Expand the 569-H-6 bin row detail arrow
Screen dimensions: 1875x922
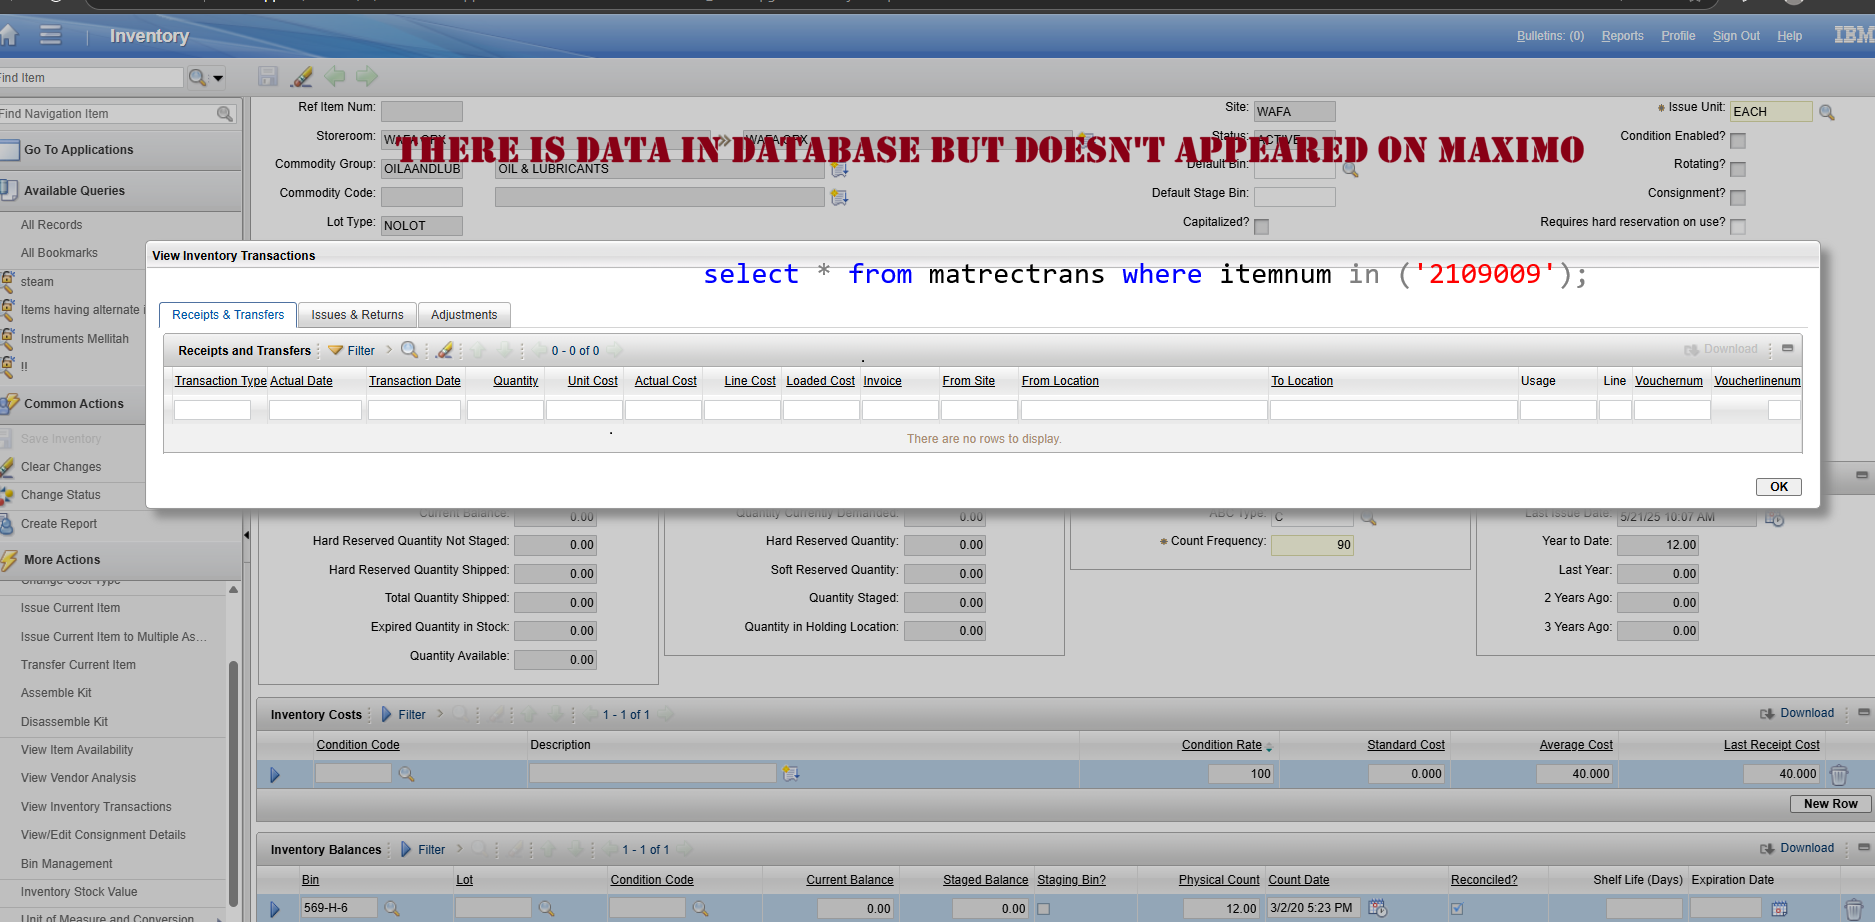pos(276,908)
